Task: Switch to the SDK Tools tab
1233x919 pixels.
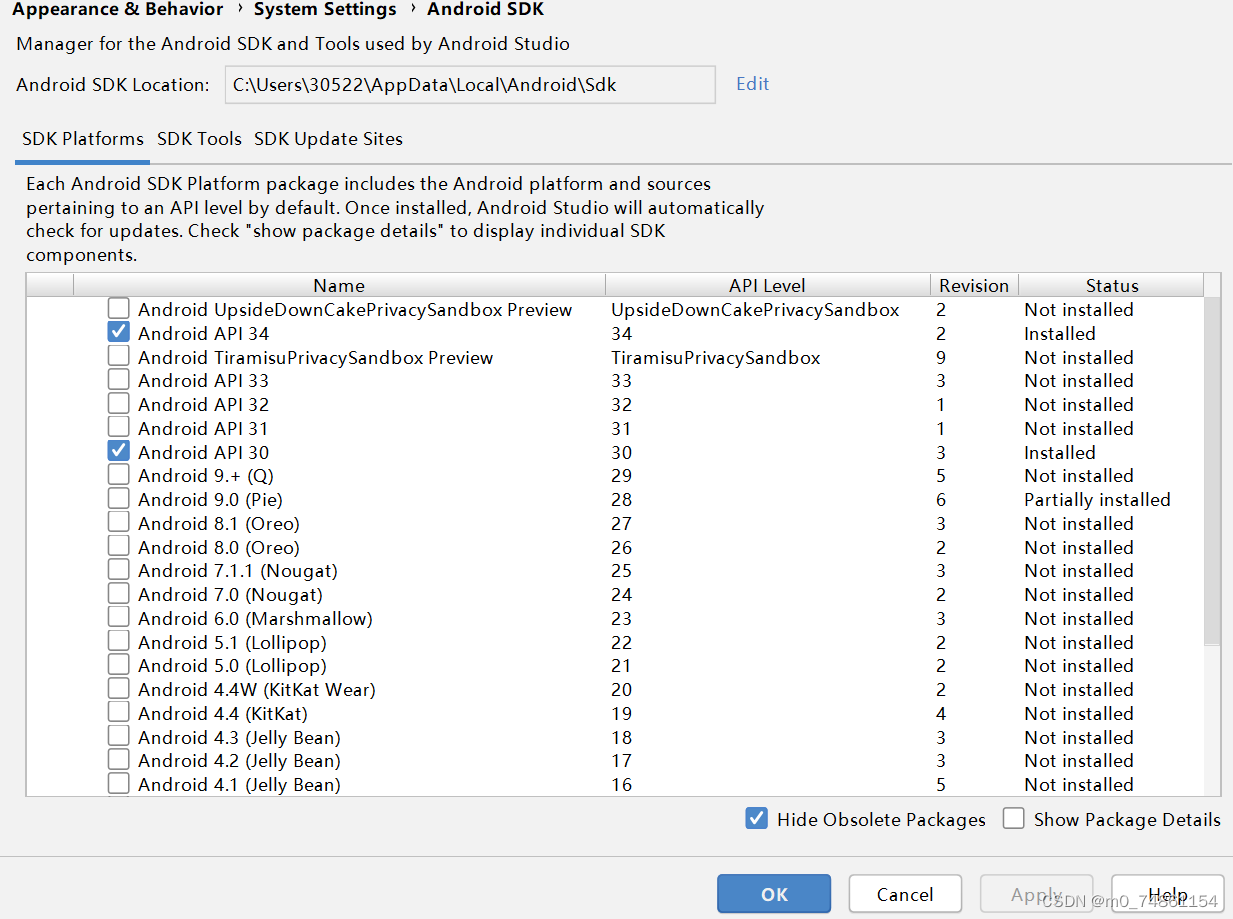Action: coord(199,139)
